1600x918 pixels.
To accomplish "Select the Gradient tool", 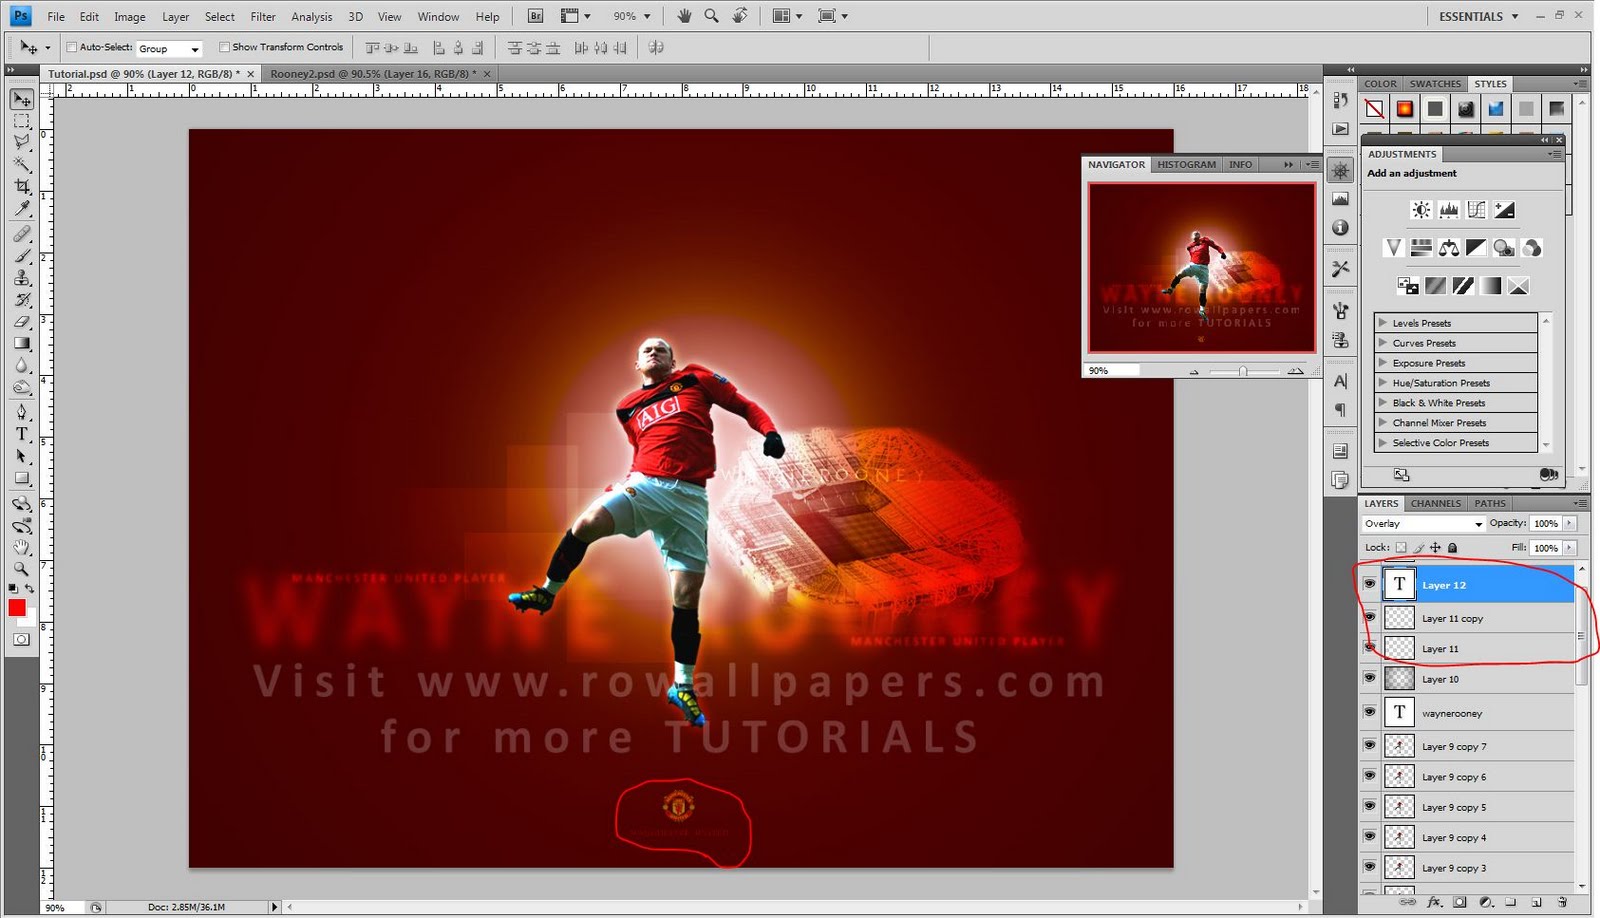I will coord(22,344).
